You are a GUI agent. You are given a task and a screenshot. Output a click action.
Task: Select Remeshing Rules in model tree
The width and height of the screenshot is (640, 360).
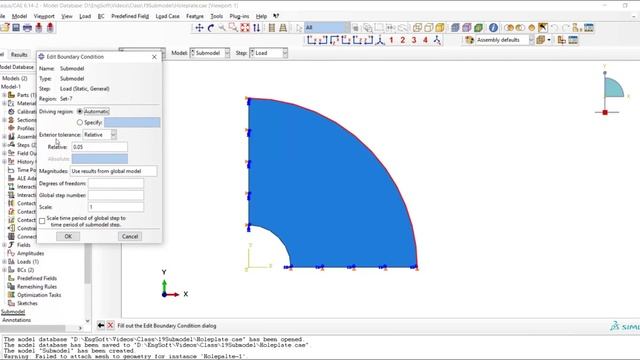pos(37,287)
